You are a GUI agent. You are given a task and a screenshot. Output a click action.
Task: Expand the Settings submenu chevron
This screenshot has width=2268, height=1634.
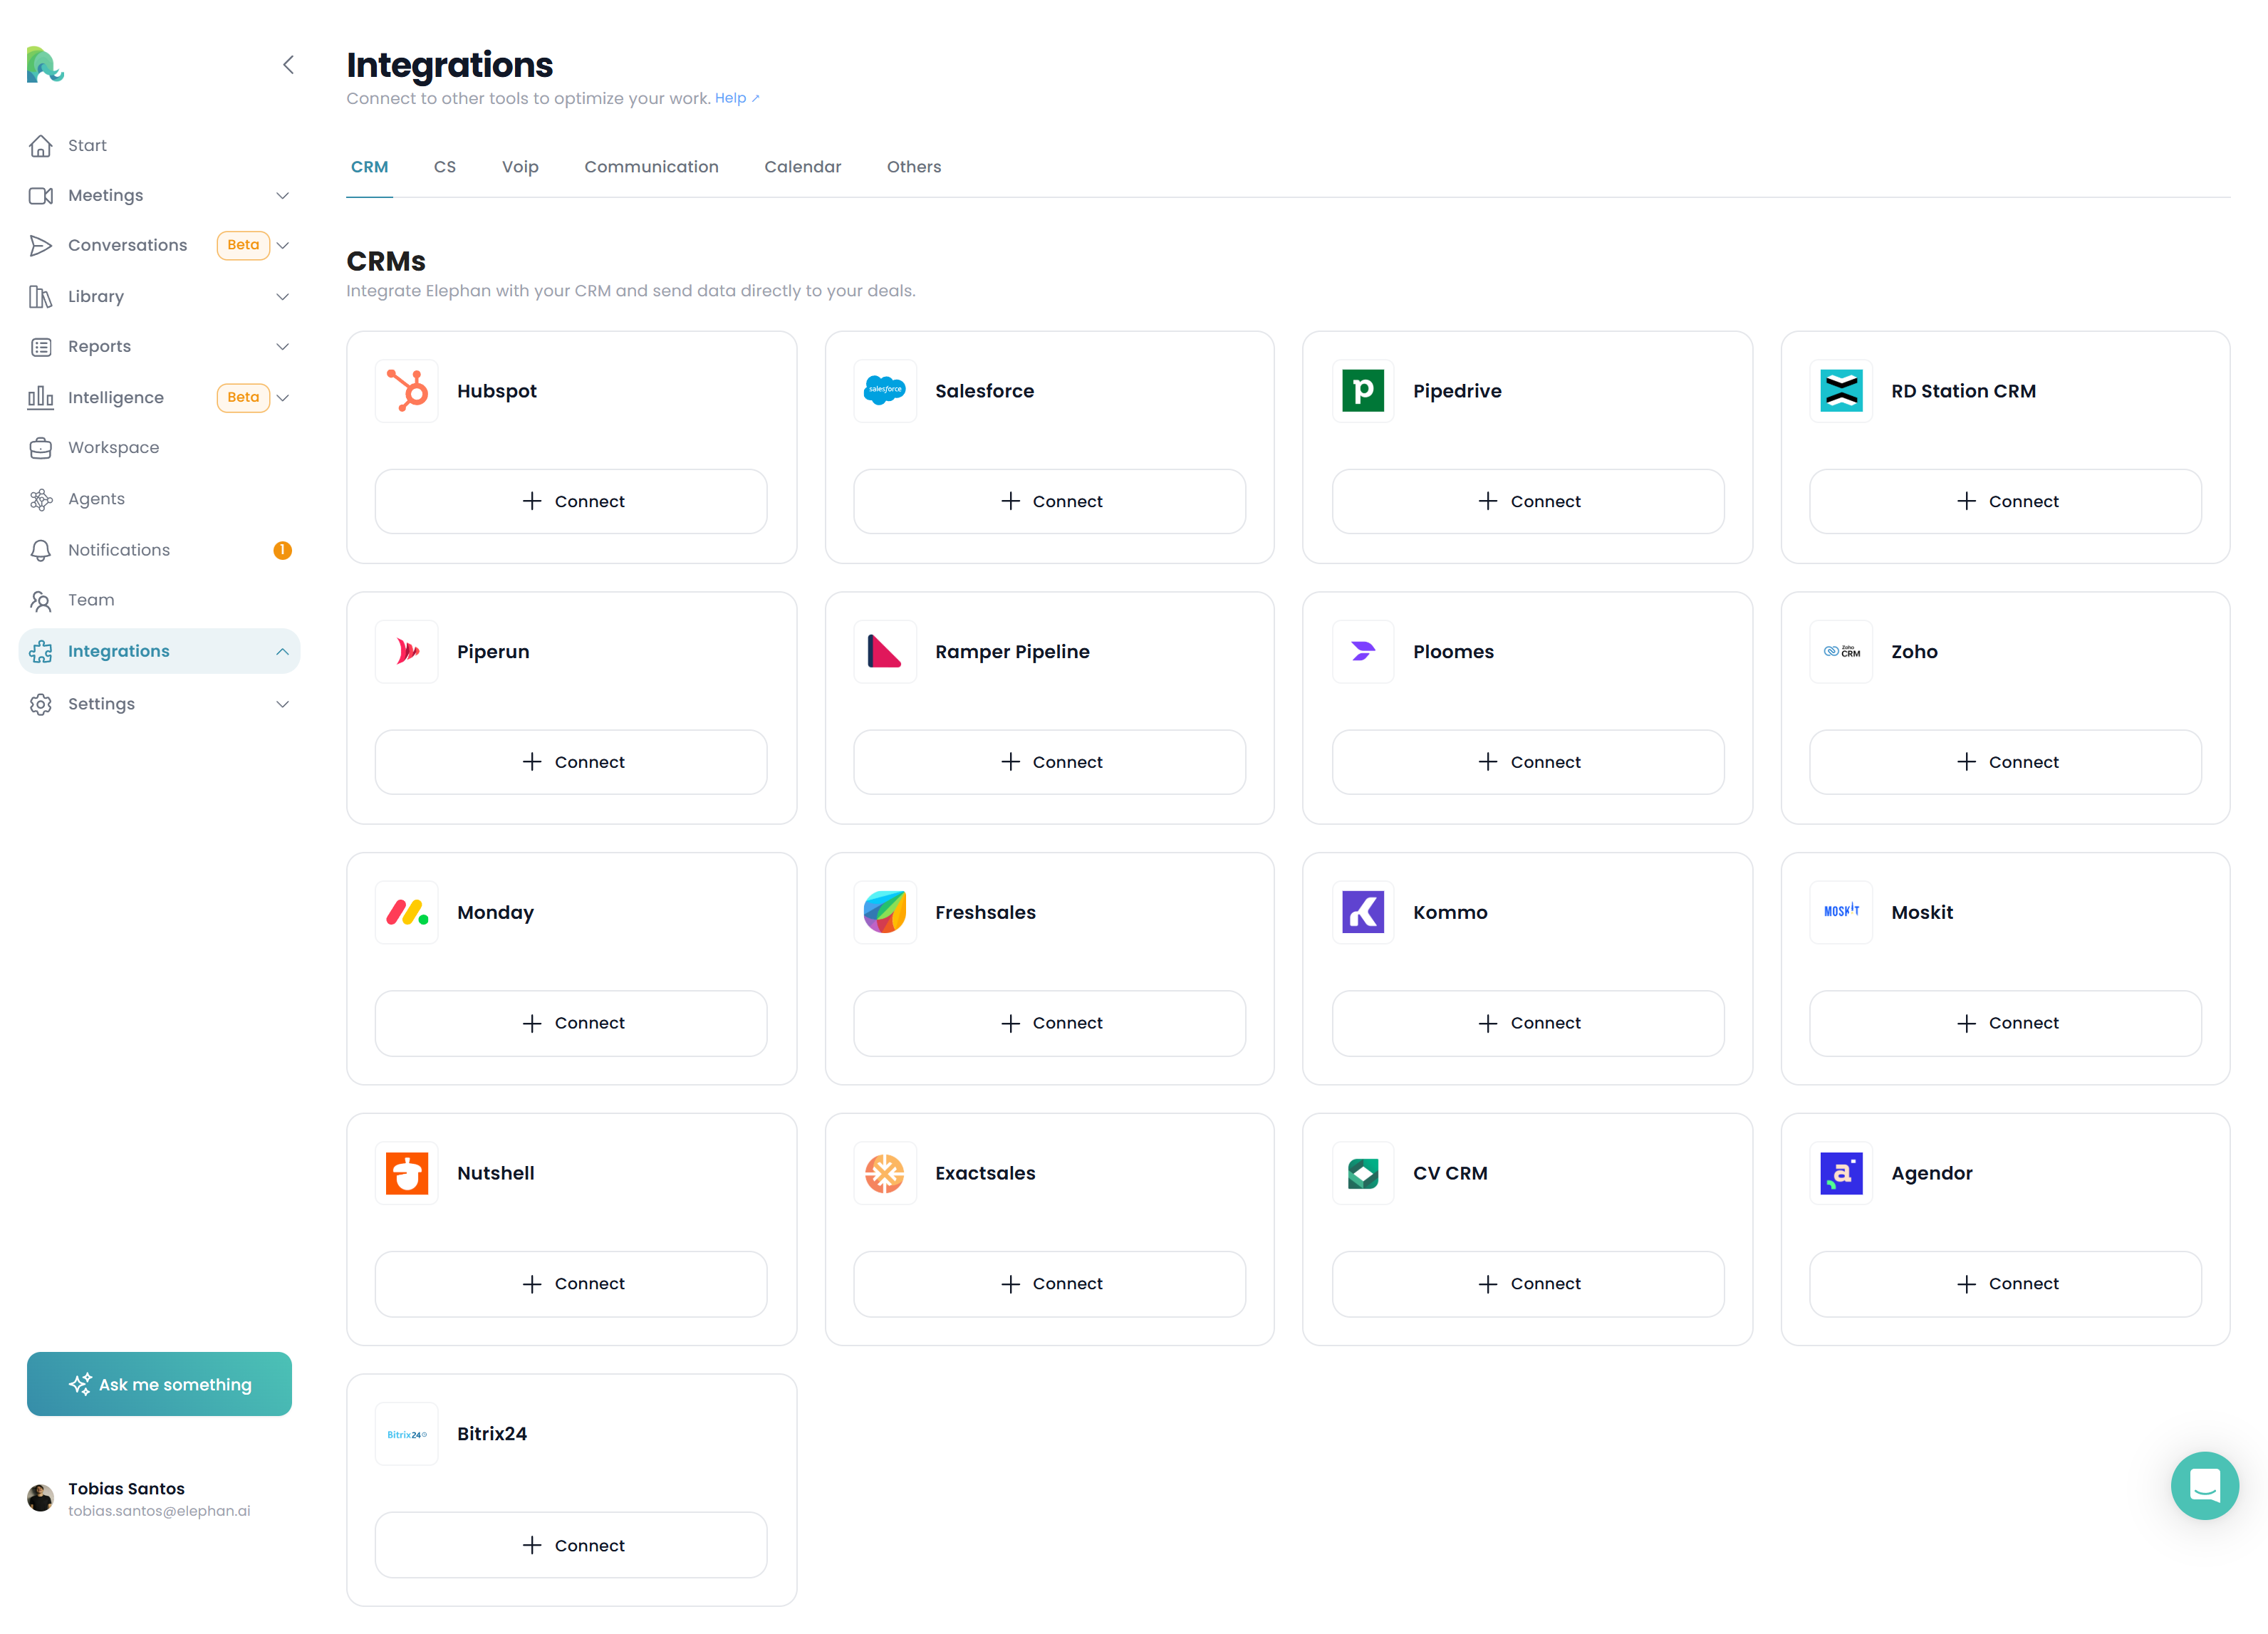[282, 704]
